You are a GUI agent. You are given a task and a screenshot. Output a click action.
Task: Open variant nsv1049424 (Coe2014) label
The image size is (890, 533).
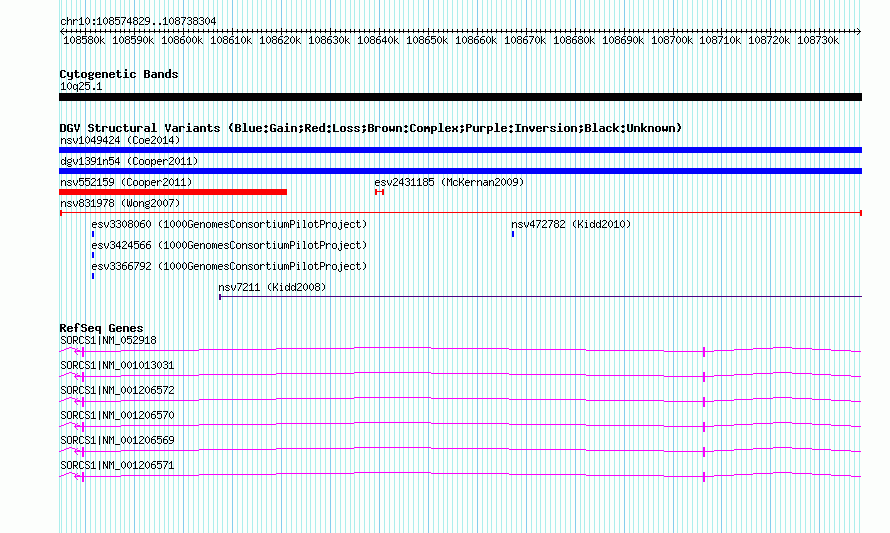point(120,140)
